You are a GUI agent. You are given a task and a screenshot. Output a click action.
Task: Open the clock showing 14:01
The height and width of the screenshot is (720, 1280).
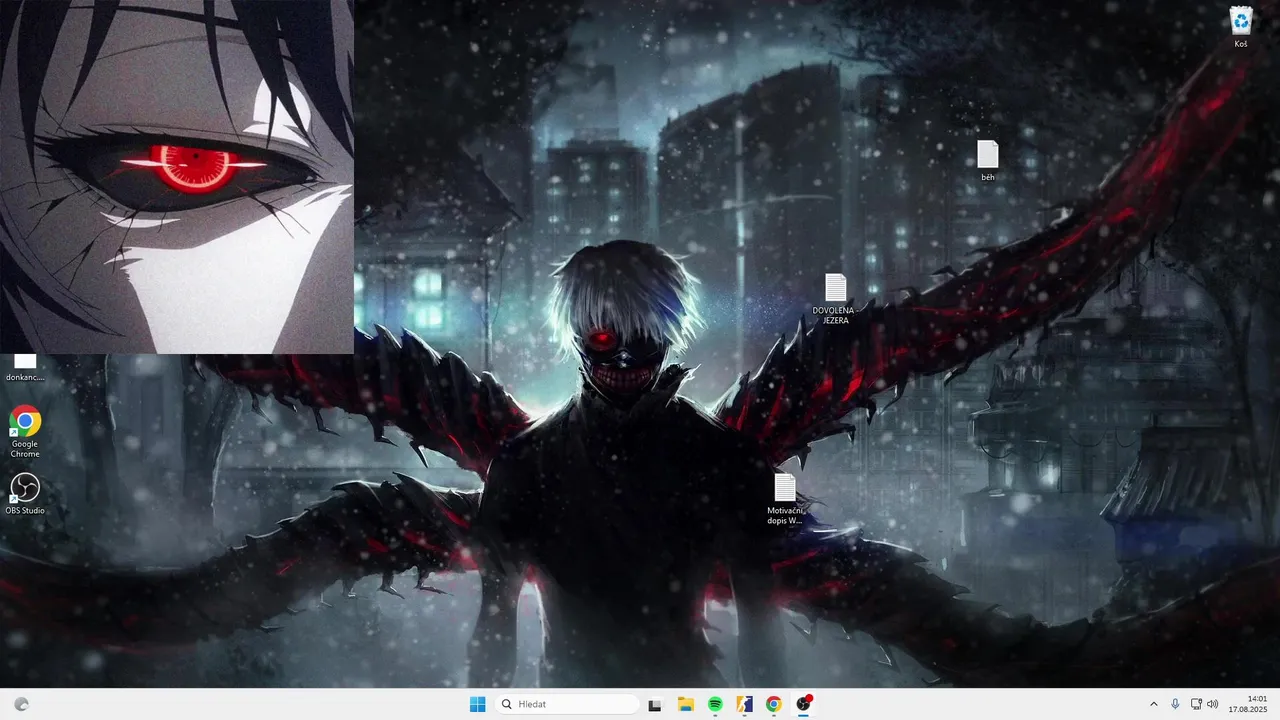[1248, 704]
